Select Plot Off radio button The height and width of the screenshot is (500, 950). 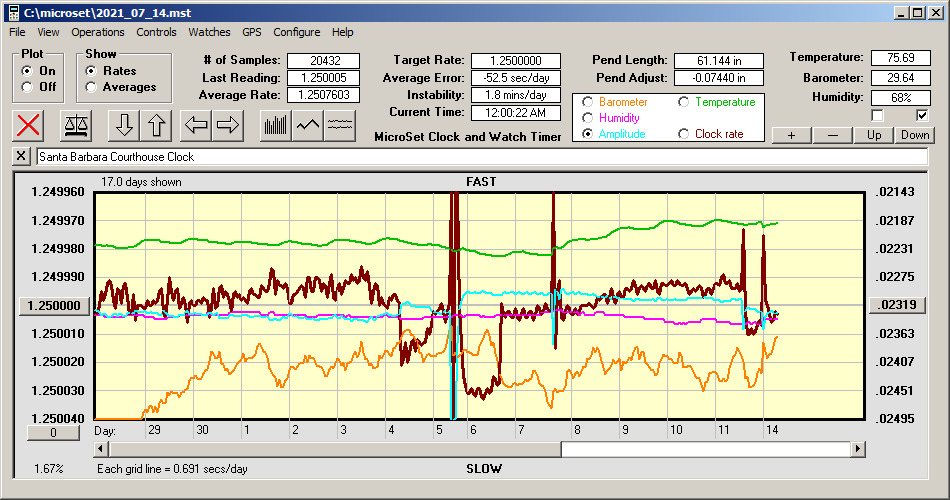(27, 87)
